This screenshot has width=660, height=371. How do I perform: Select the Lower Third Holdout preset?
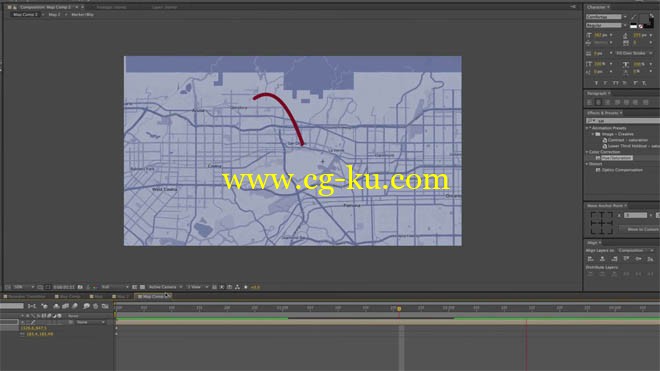[631, 146]
